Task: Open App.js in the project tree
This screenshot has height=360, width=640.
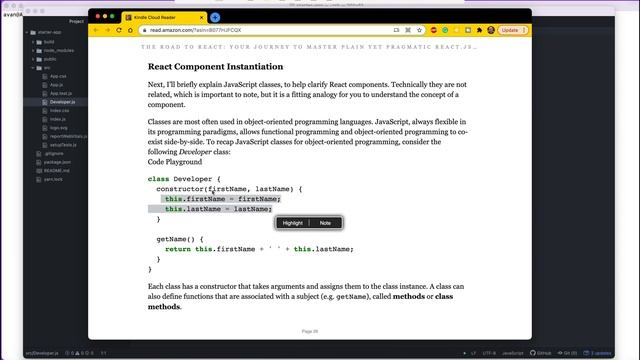Action: pos(56,85)
